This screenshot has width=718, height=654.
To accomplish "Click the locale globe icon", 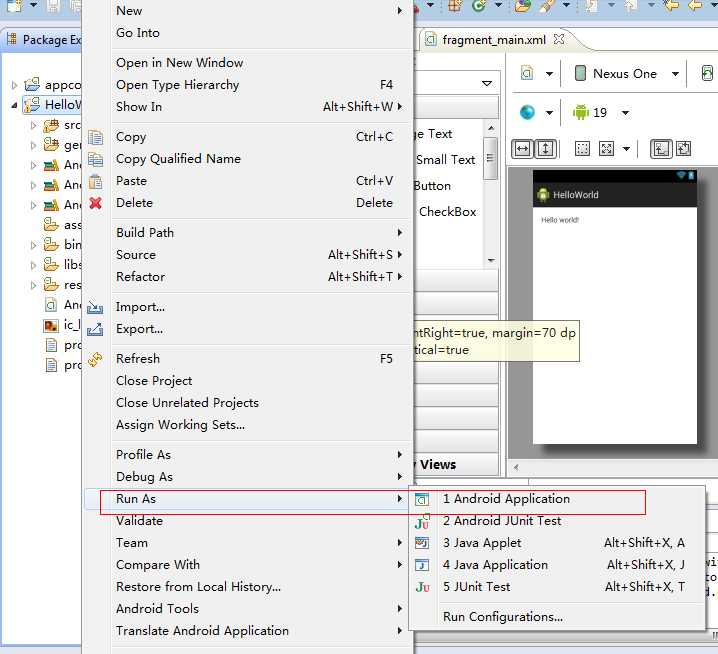I will coord(528,112).
